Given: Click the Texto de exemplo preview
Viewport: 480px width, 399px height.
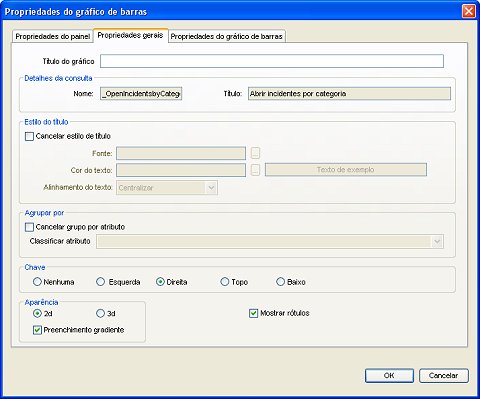Looking at the screenshot, I should click(346, 170).
